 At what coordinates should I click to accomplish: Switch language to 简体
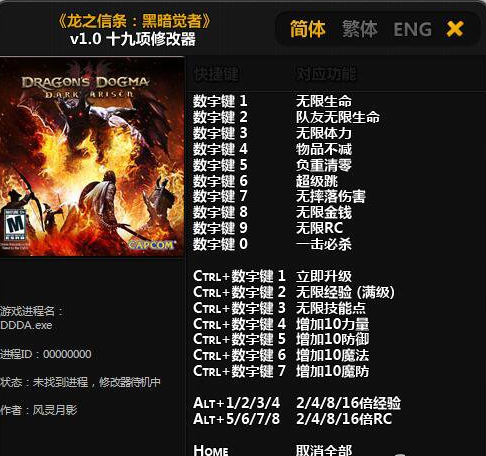307,29
